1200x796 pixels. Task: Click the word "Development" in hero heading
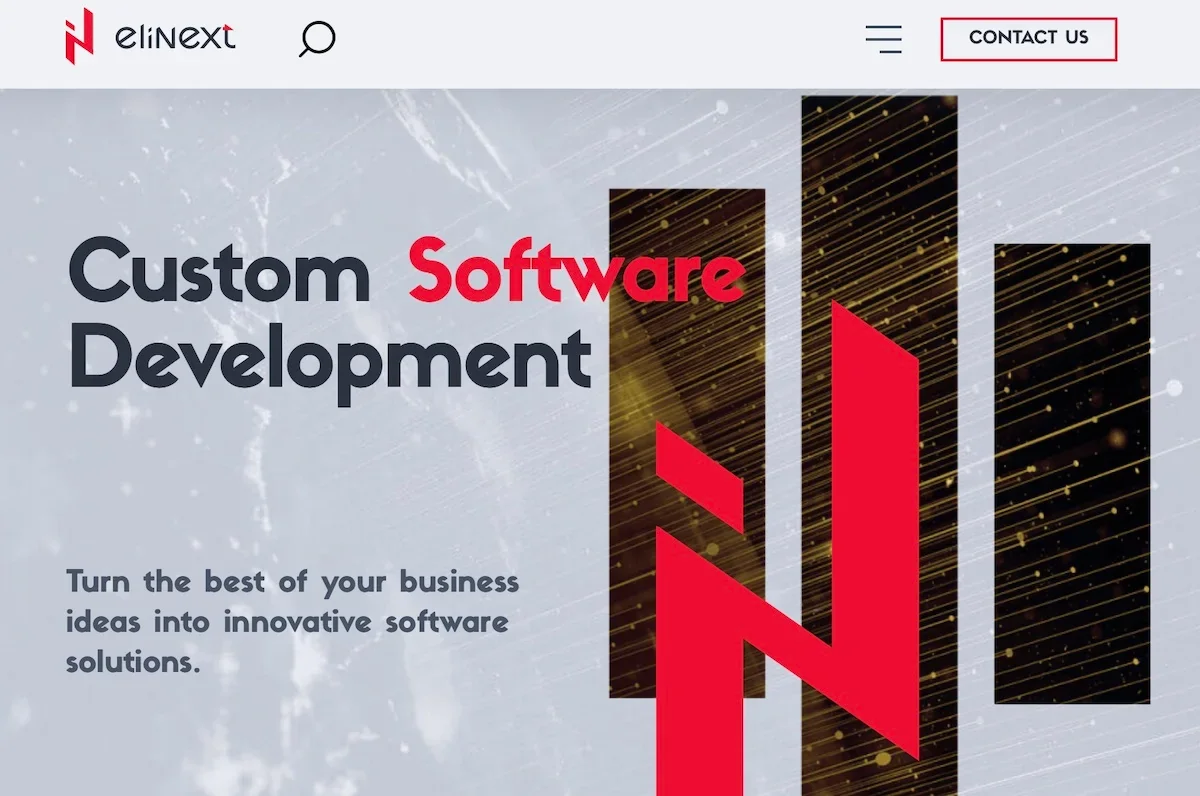[x=330, y=358]
